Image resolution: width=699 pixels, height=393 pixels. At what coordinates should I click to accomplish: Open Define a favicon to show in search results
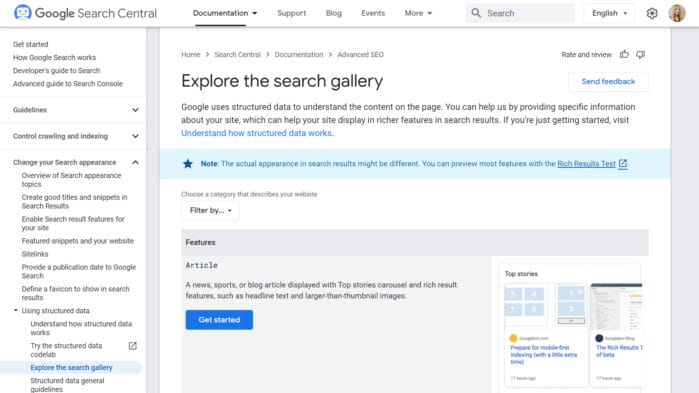tap(75, 293)
